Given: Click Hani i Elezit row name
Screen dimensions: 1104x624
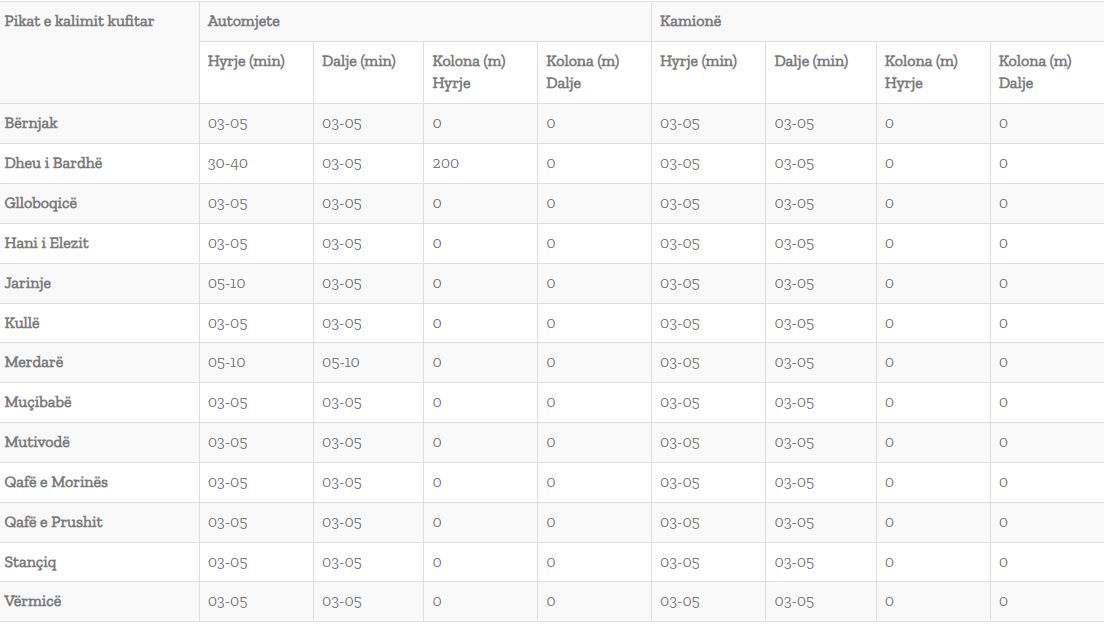Looking at the screenshot, I should tap(46, 244).
